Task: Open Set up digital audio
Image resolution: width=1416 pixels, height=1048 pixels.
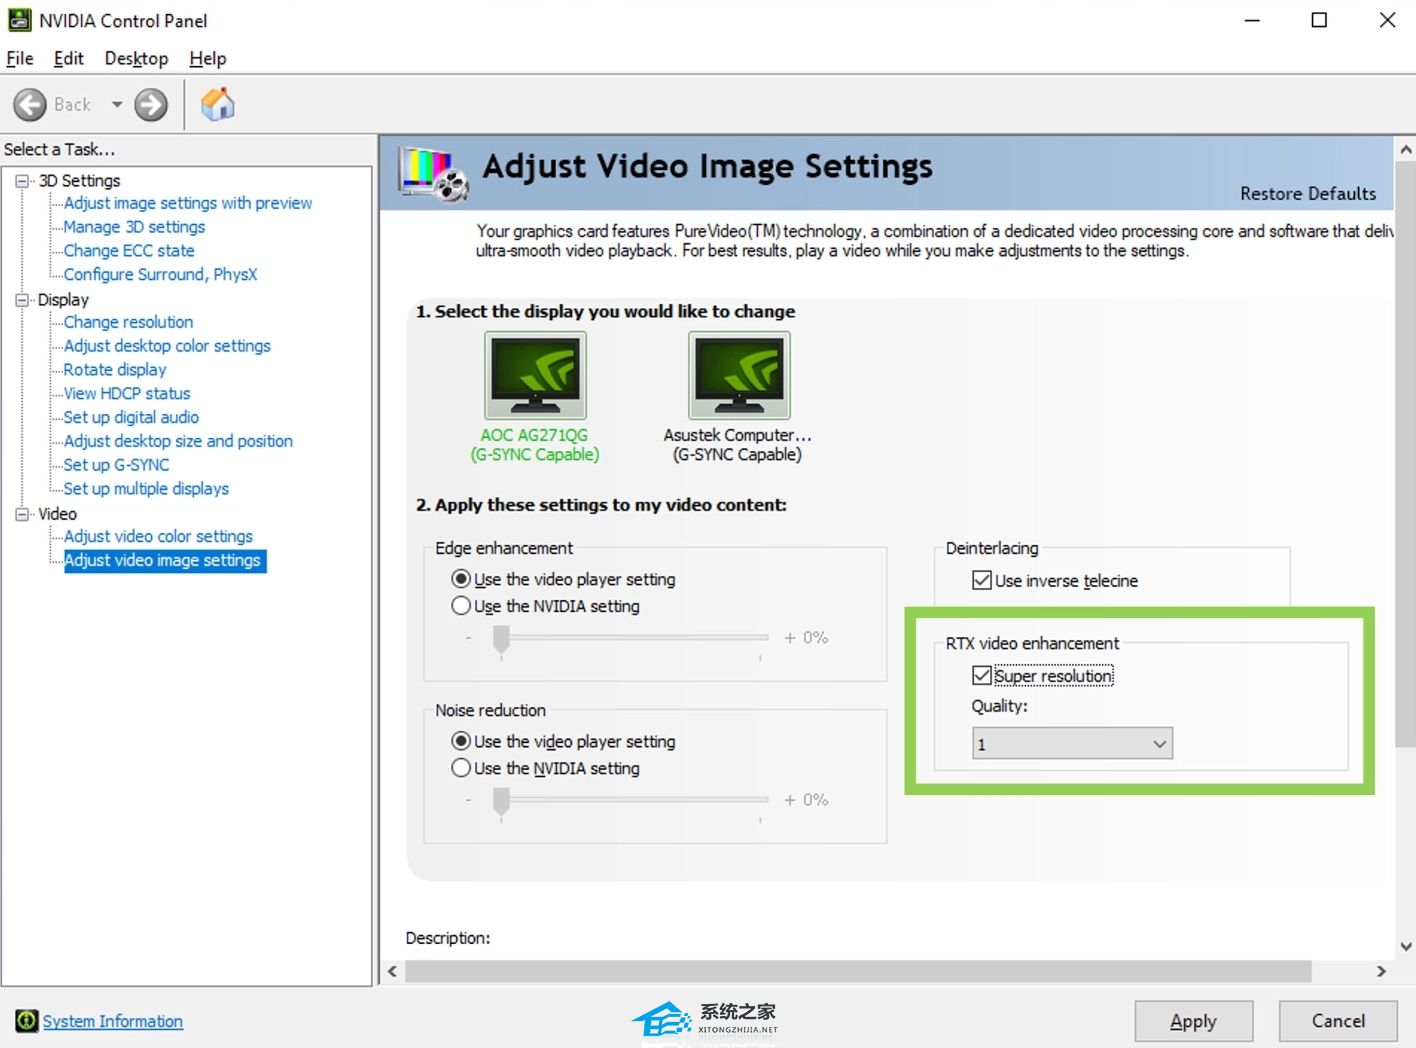Action: pyautogui.click(x=131, y=417)
